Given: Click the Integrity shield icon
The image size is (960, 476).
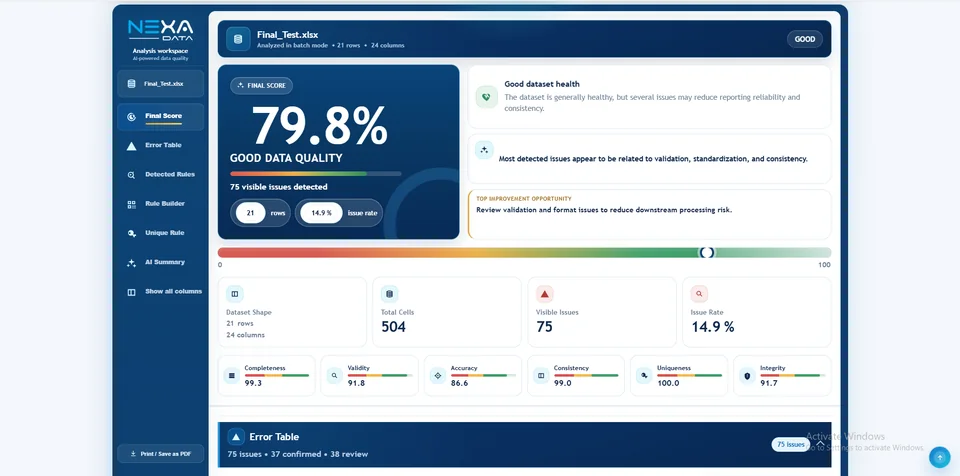Looking at the screenshot, I should [x=747, y=376].
